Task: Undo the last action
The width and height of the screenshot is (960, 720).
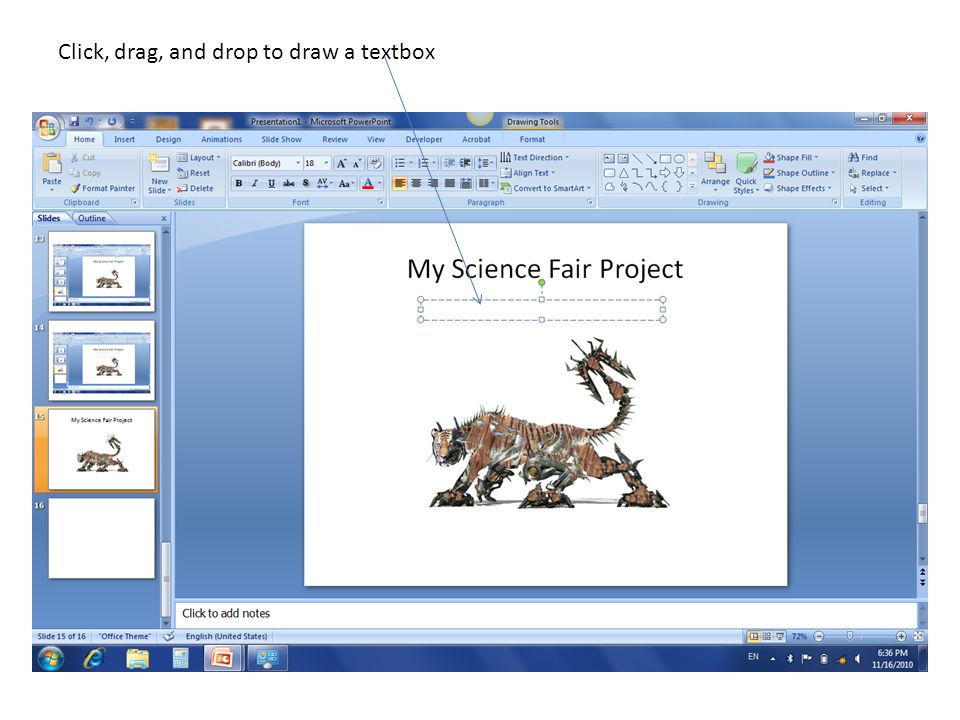Action: tap(89, 121)
